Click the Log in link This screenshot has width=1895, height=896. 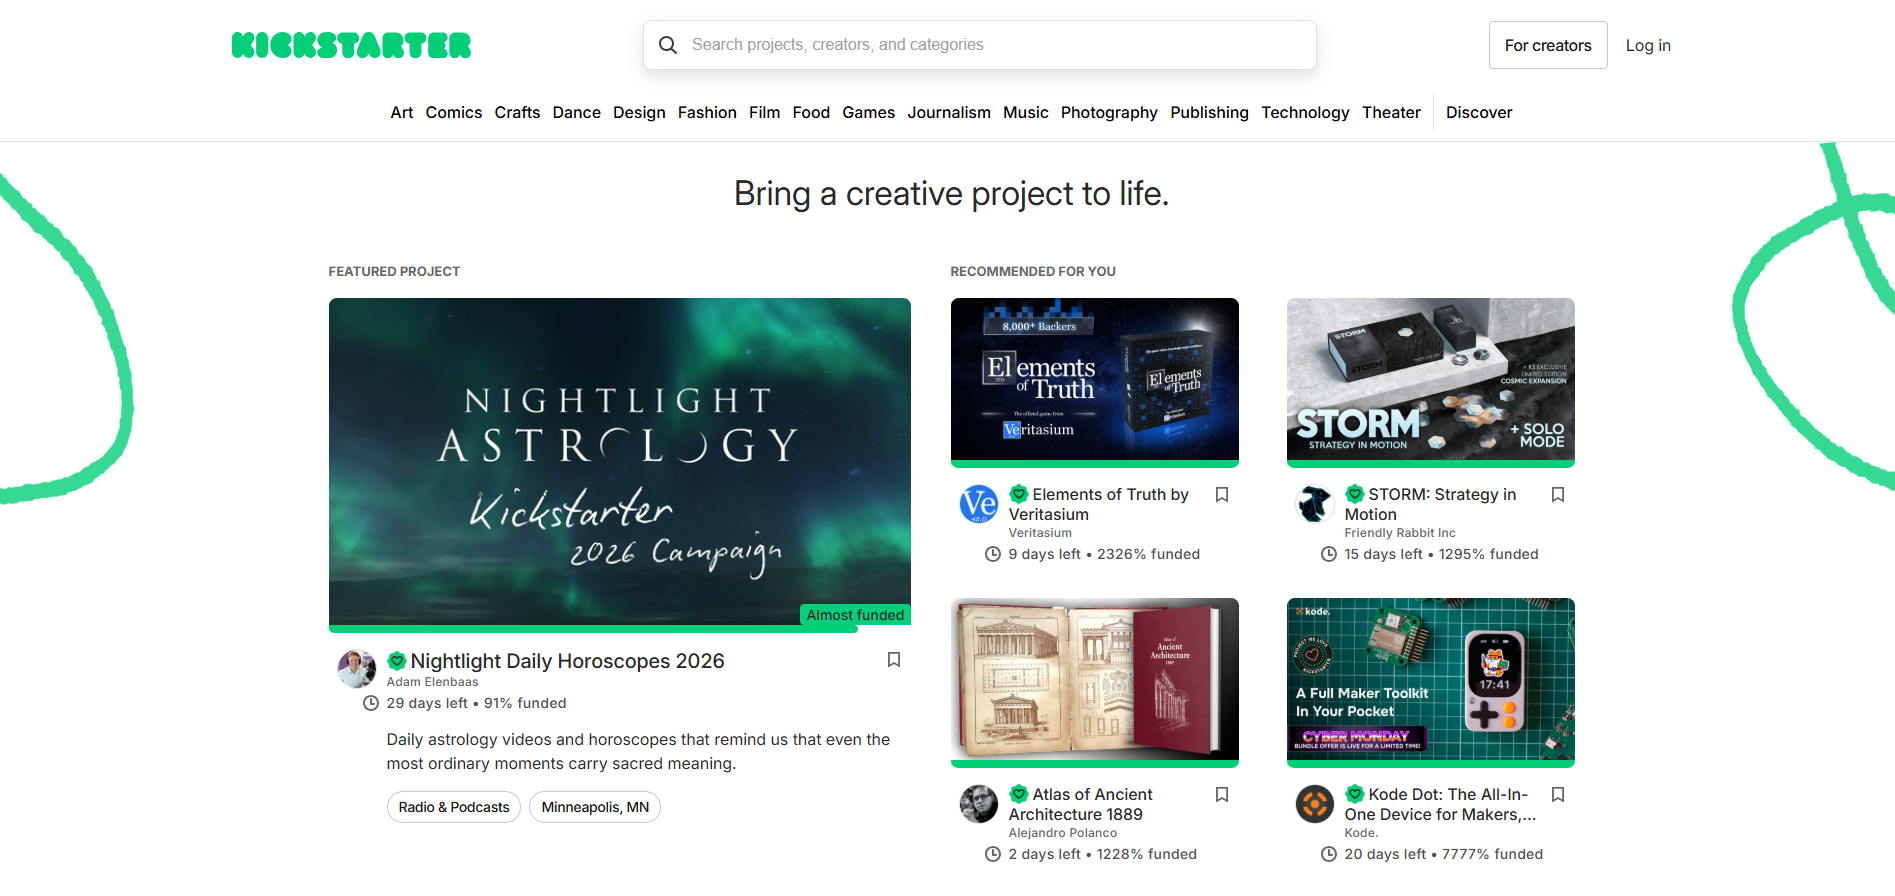tap(1648, 45)
